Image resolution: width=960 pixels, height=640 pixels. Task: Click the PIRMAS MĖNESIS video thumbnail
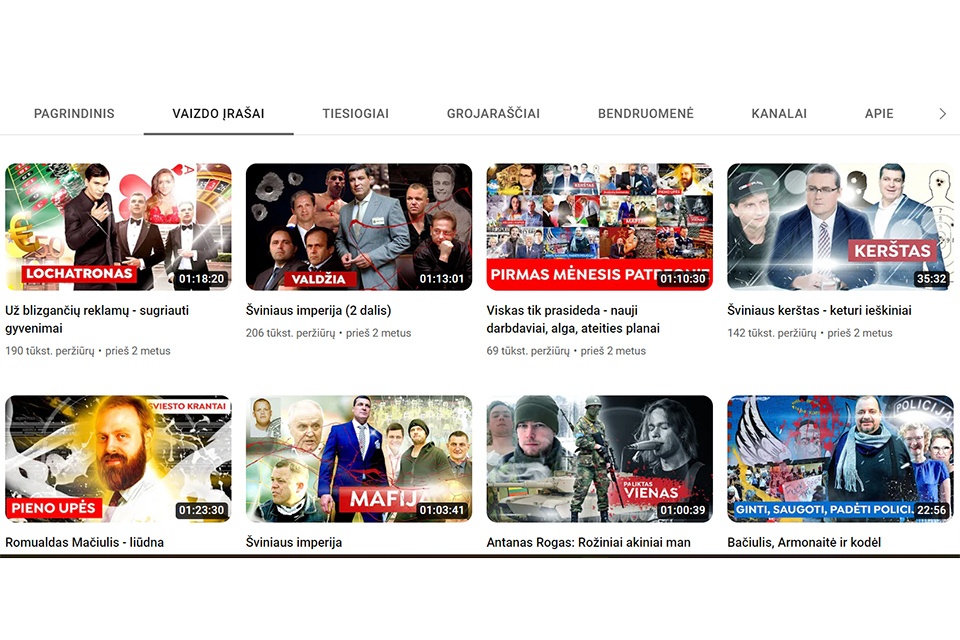599,226
